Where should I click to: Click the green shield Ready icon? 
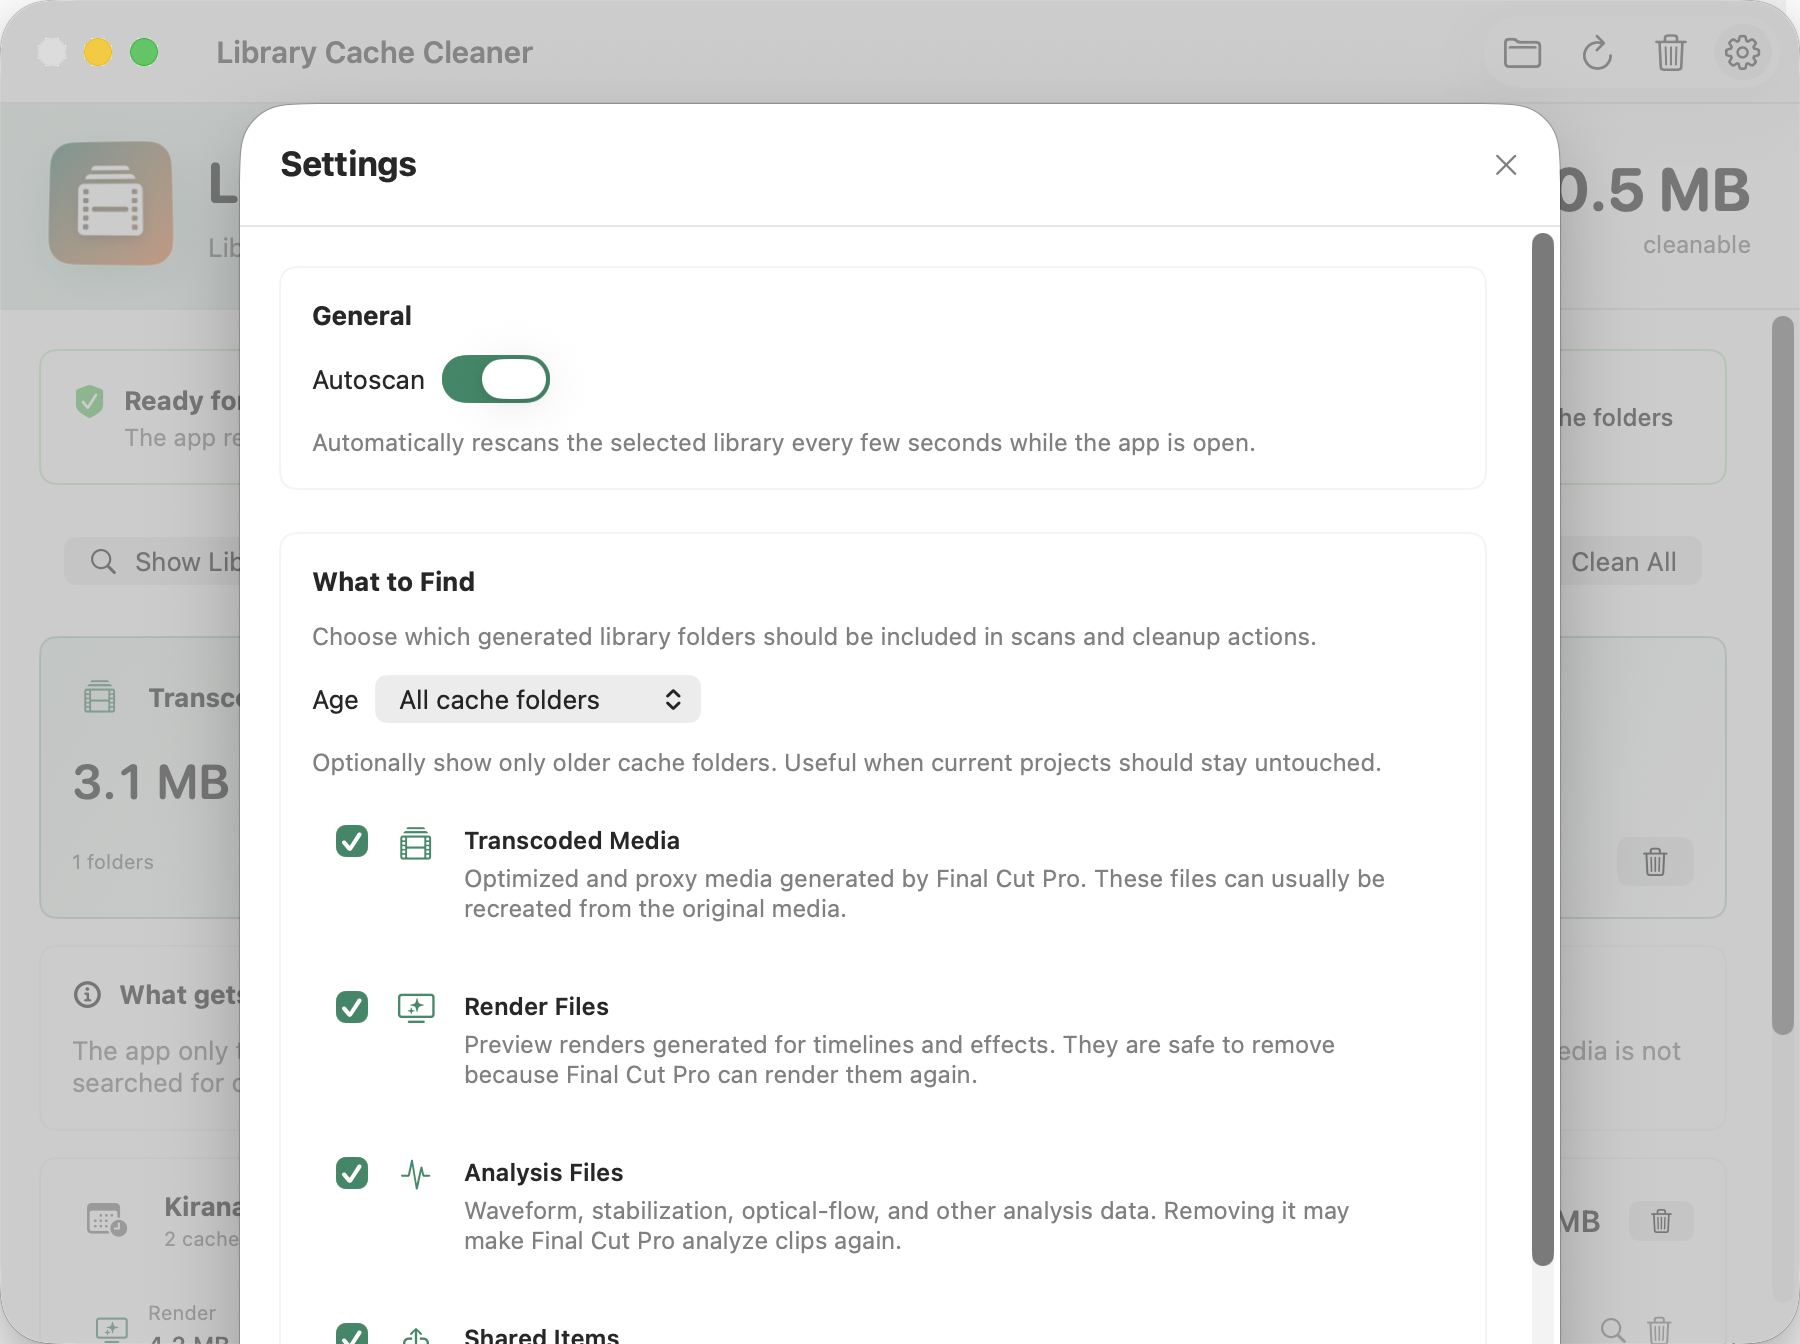(89, 401)
